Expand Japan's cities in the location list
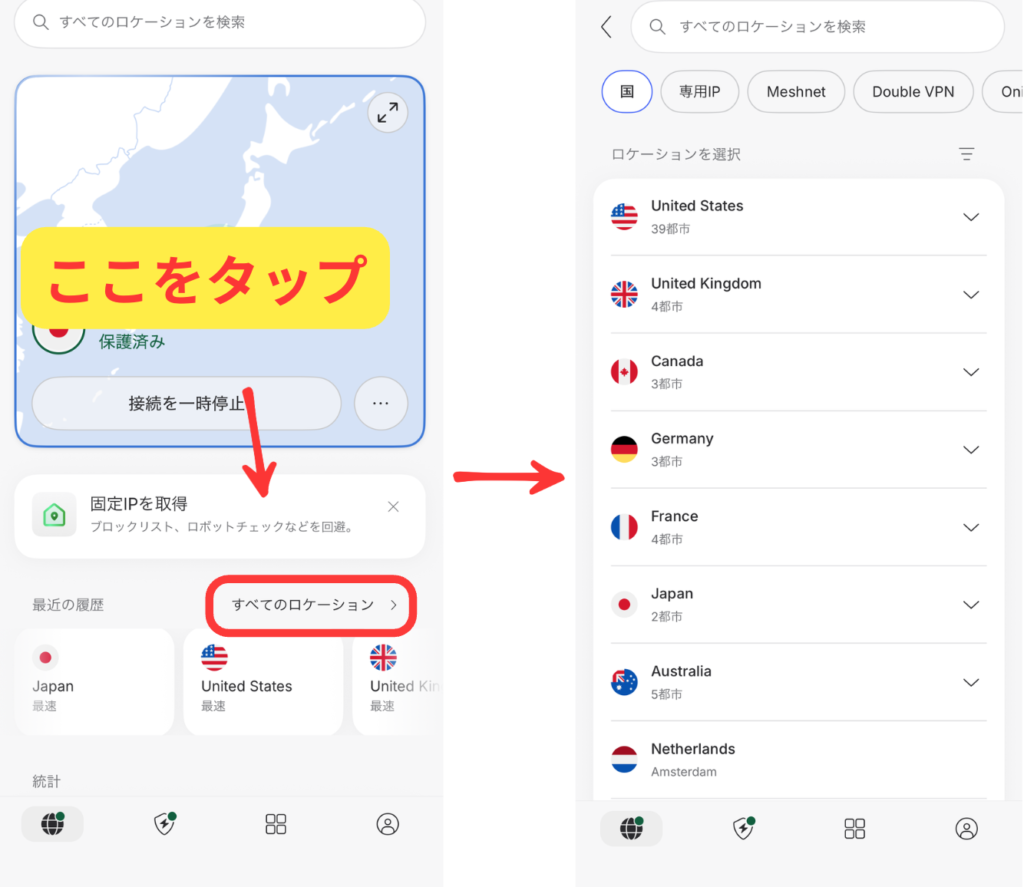1024x887 pixels. [x=970, y=605]
